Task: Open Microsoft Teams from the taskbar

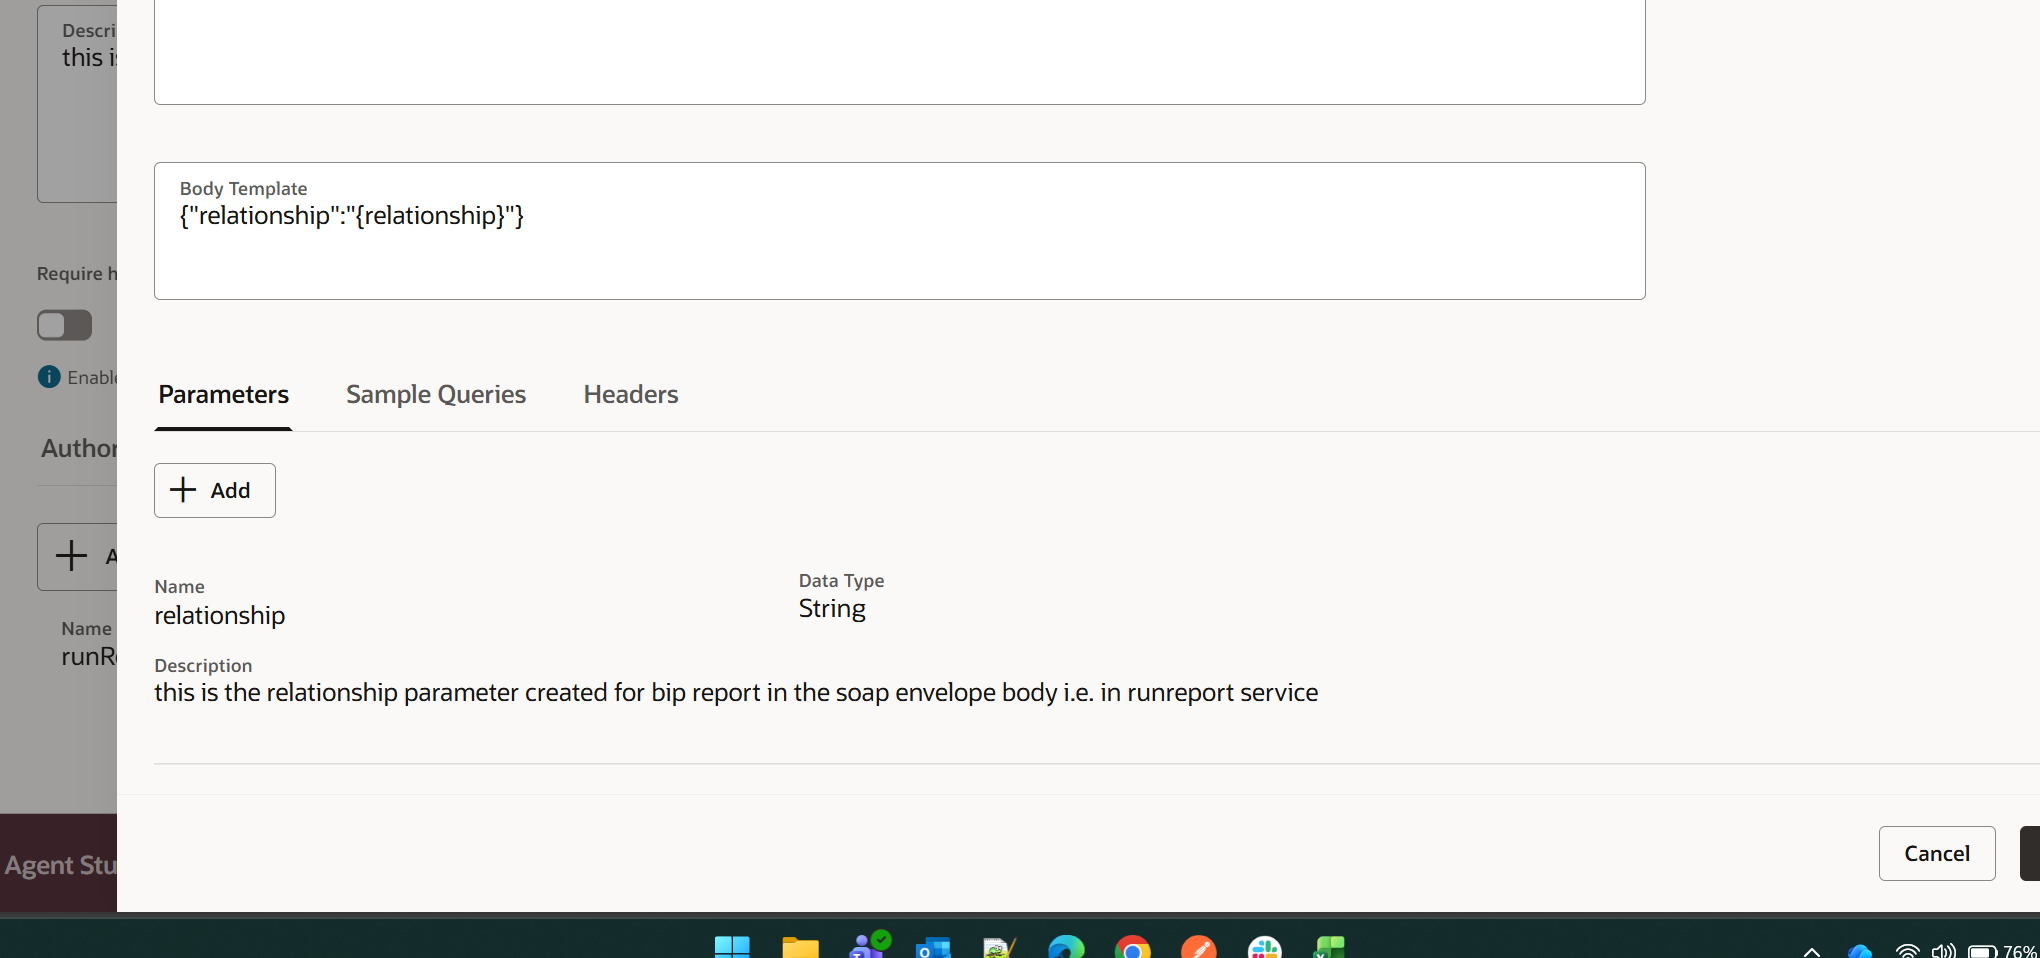Action: [x=867, y=945]
